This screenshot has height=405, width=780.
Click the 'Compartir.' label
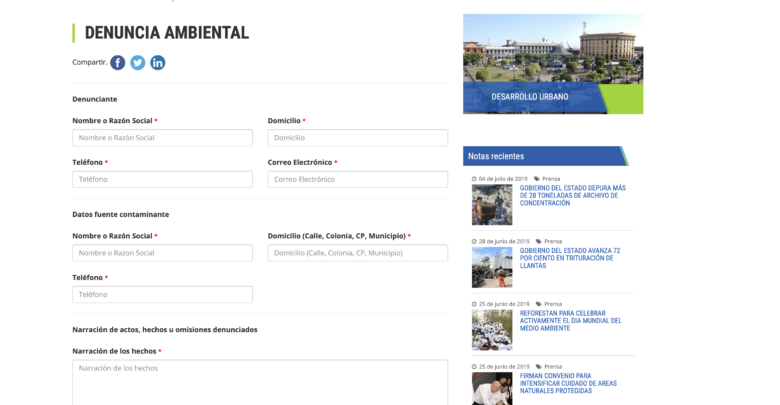tap(90, 62)
